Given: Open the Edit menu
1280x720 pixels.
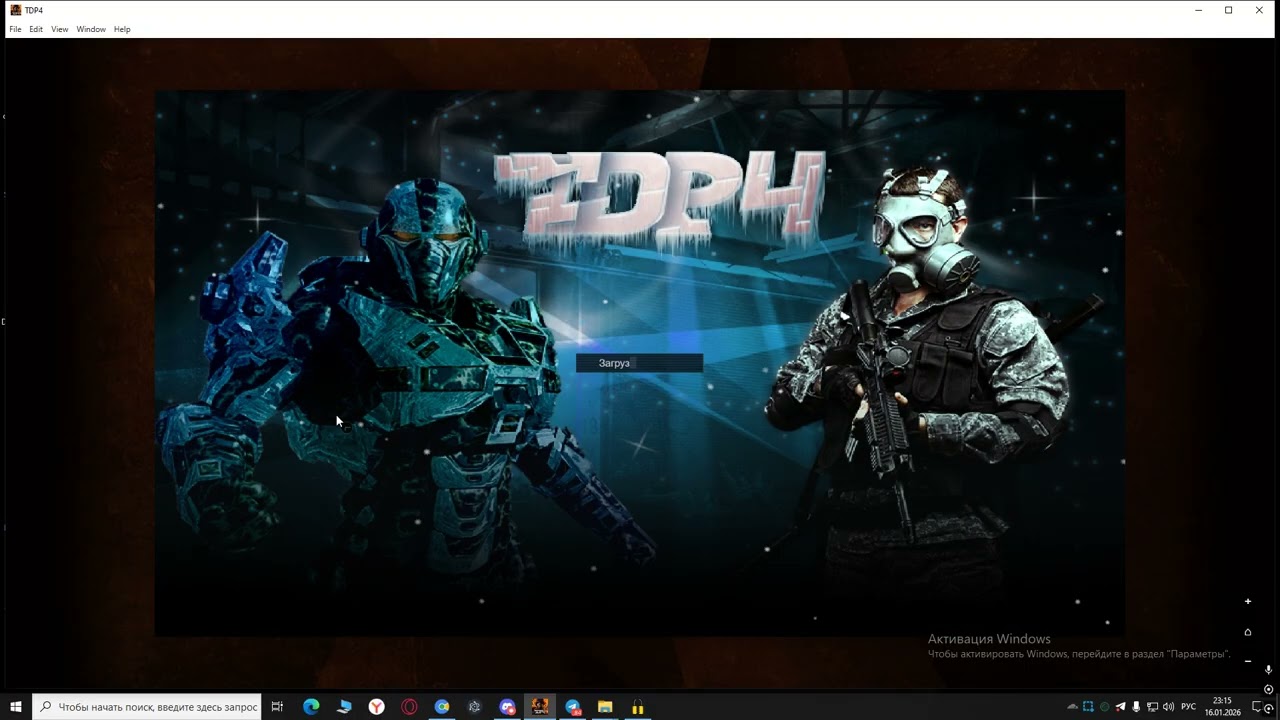Looking at the screenshot, I should tap(36, 29).
